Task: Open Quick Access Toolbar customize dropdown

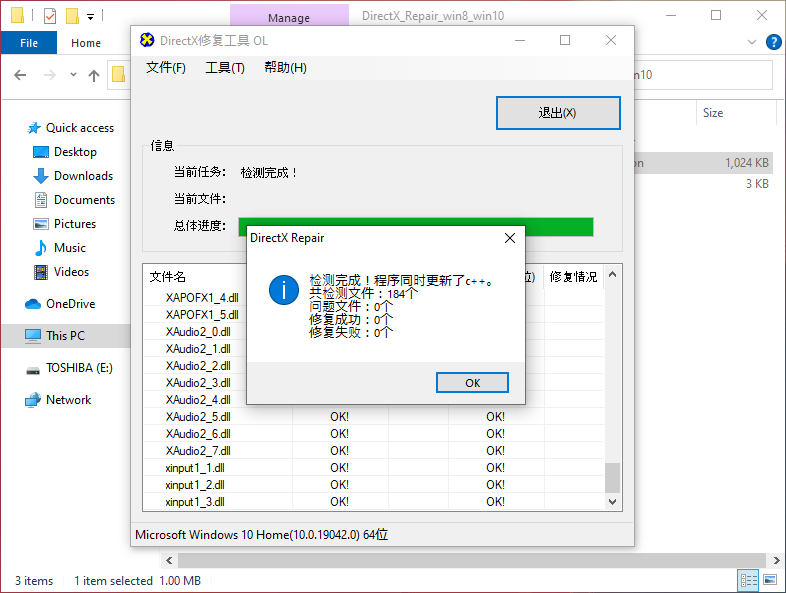Action: tap(90, 16)
